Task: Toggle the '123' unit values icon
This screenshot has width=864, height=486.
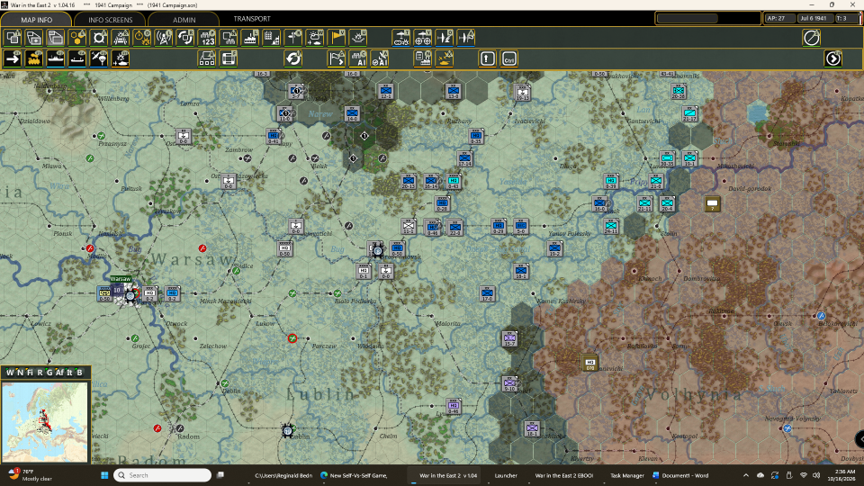Action: [207, 38]
